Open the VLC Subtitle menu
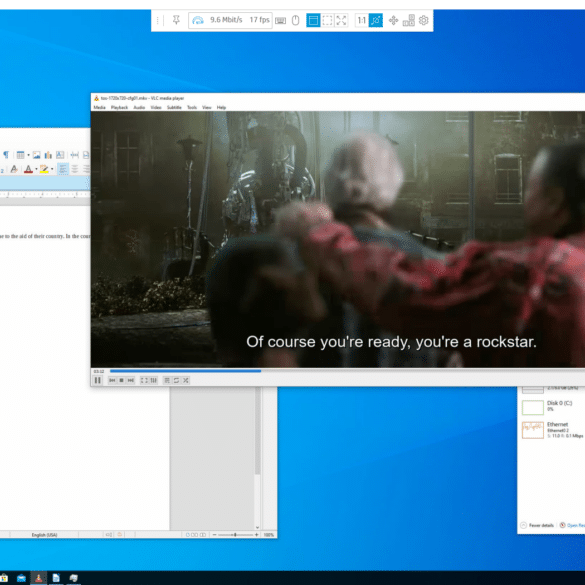 [x=174, y=107]
